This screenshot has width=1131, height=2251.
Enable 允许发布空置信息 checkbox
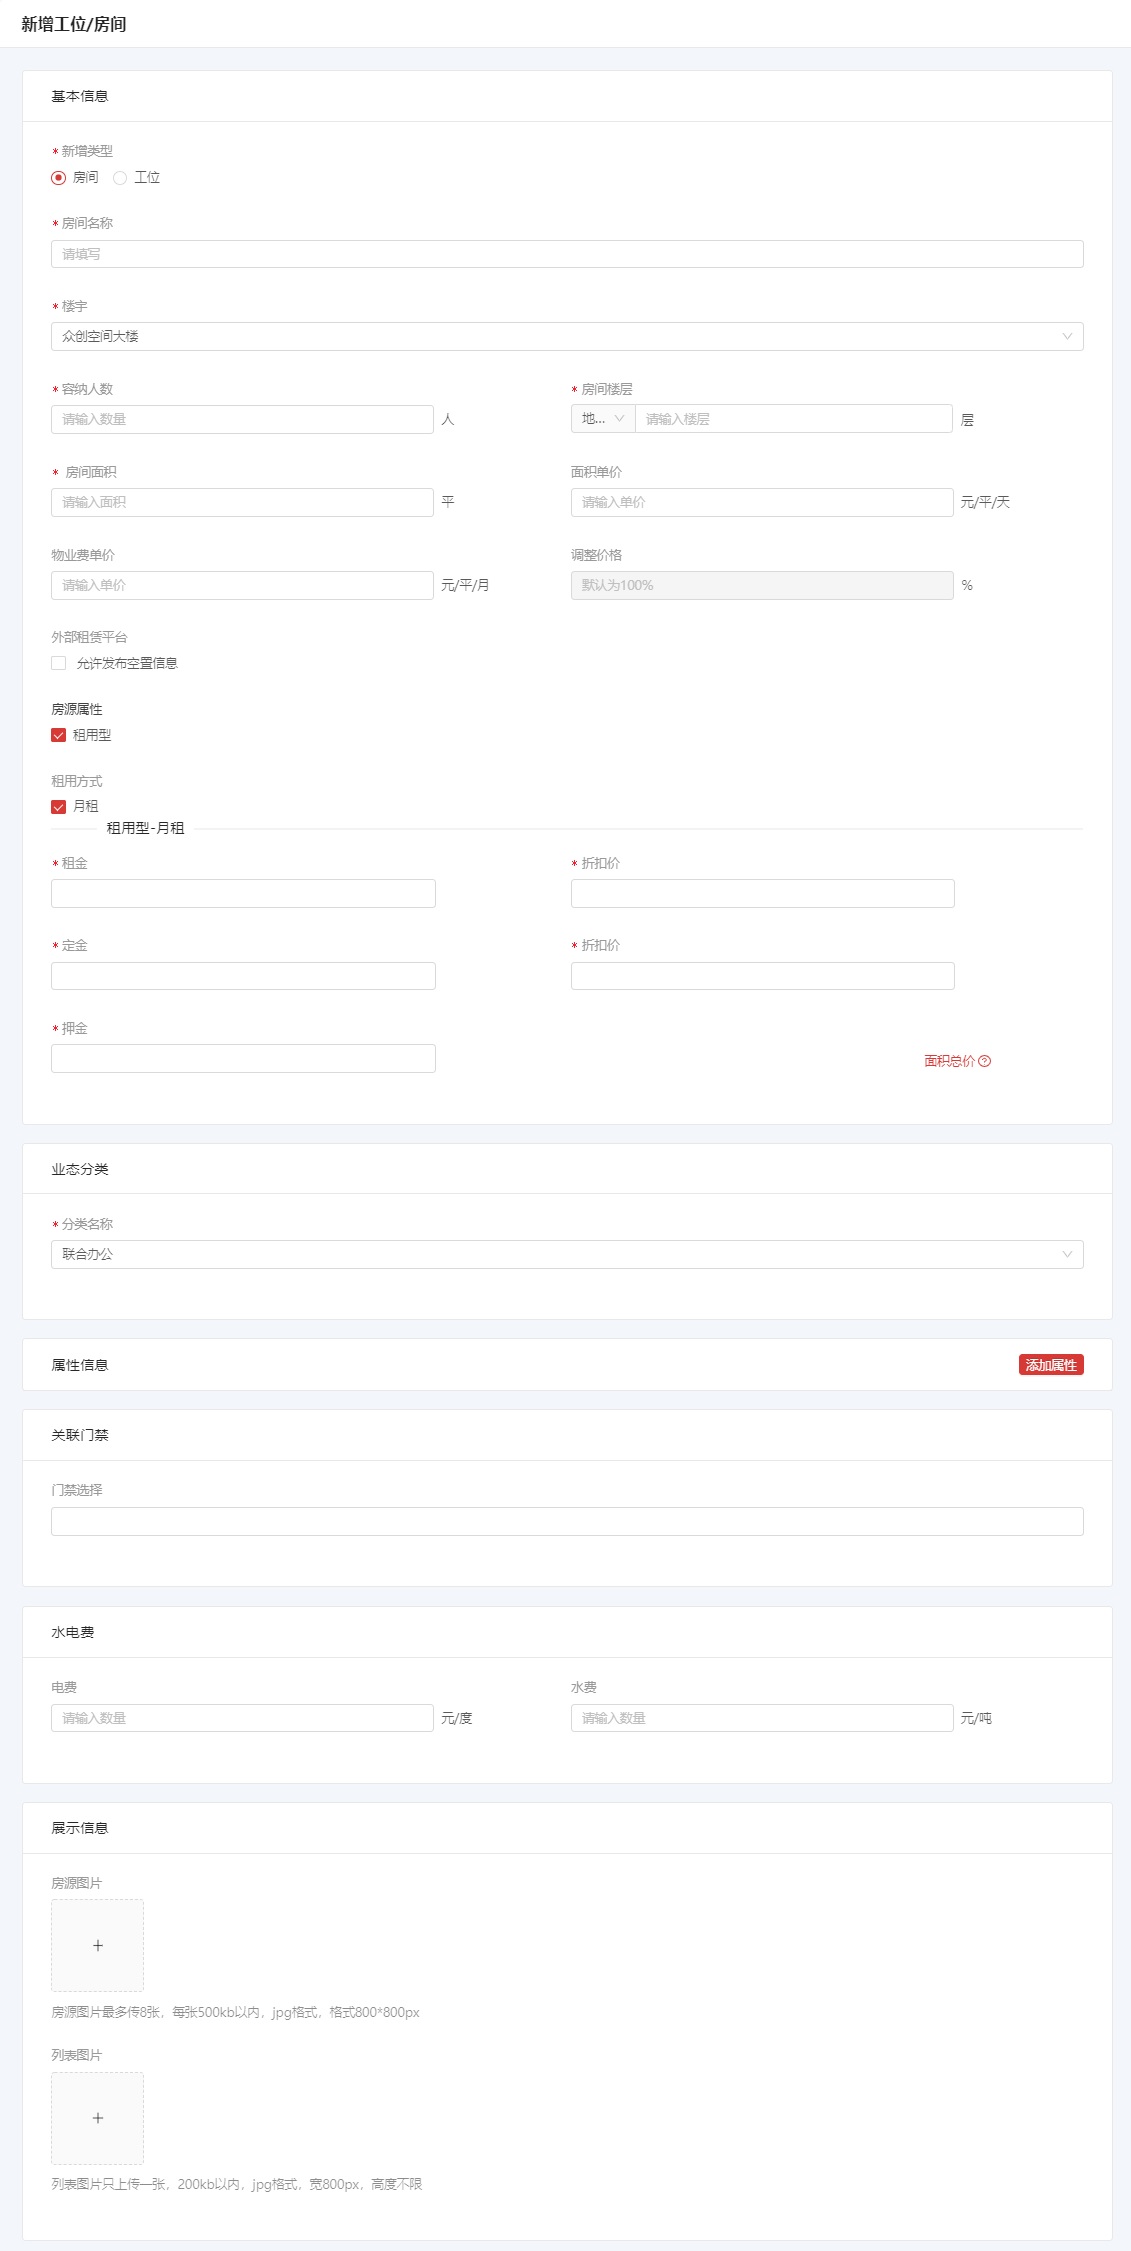(59, 663)
